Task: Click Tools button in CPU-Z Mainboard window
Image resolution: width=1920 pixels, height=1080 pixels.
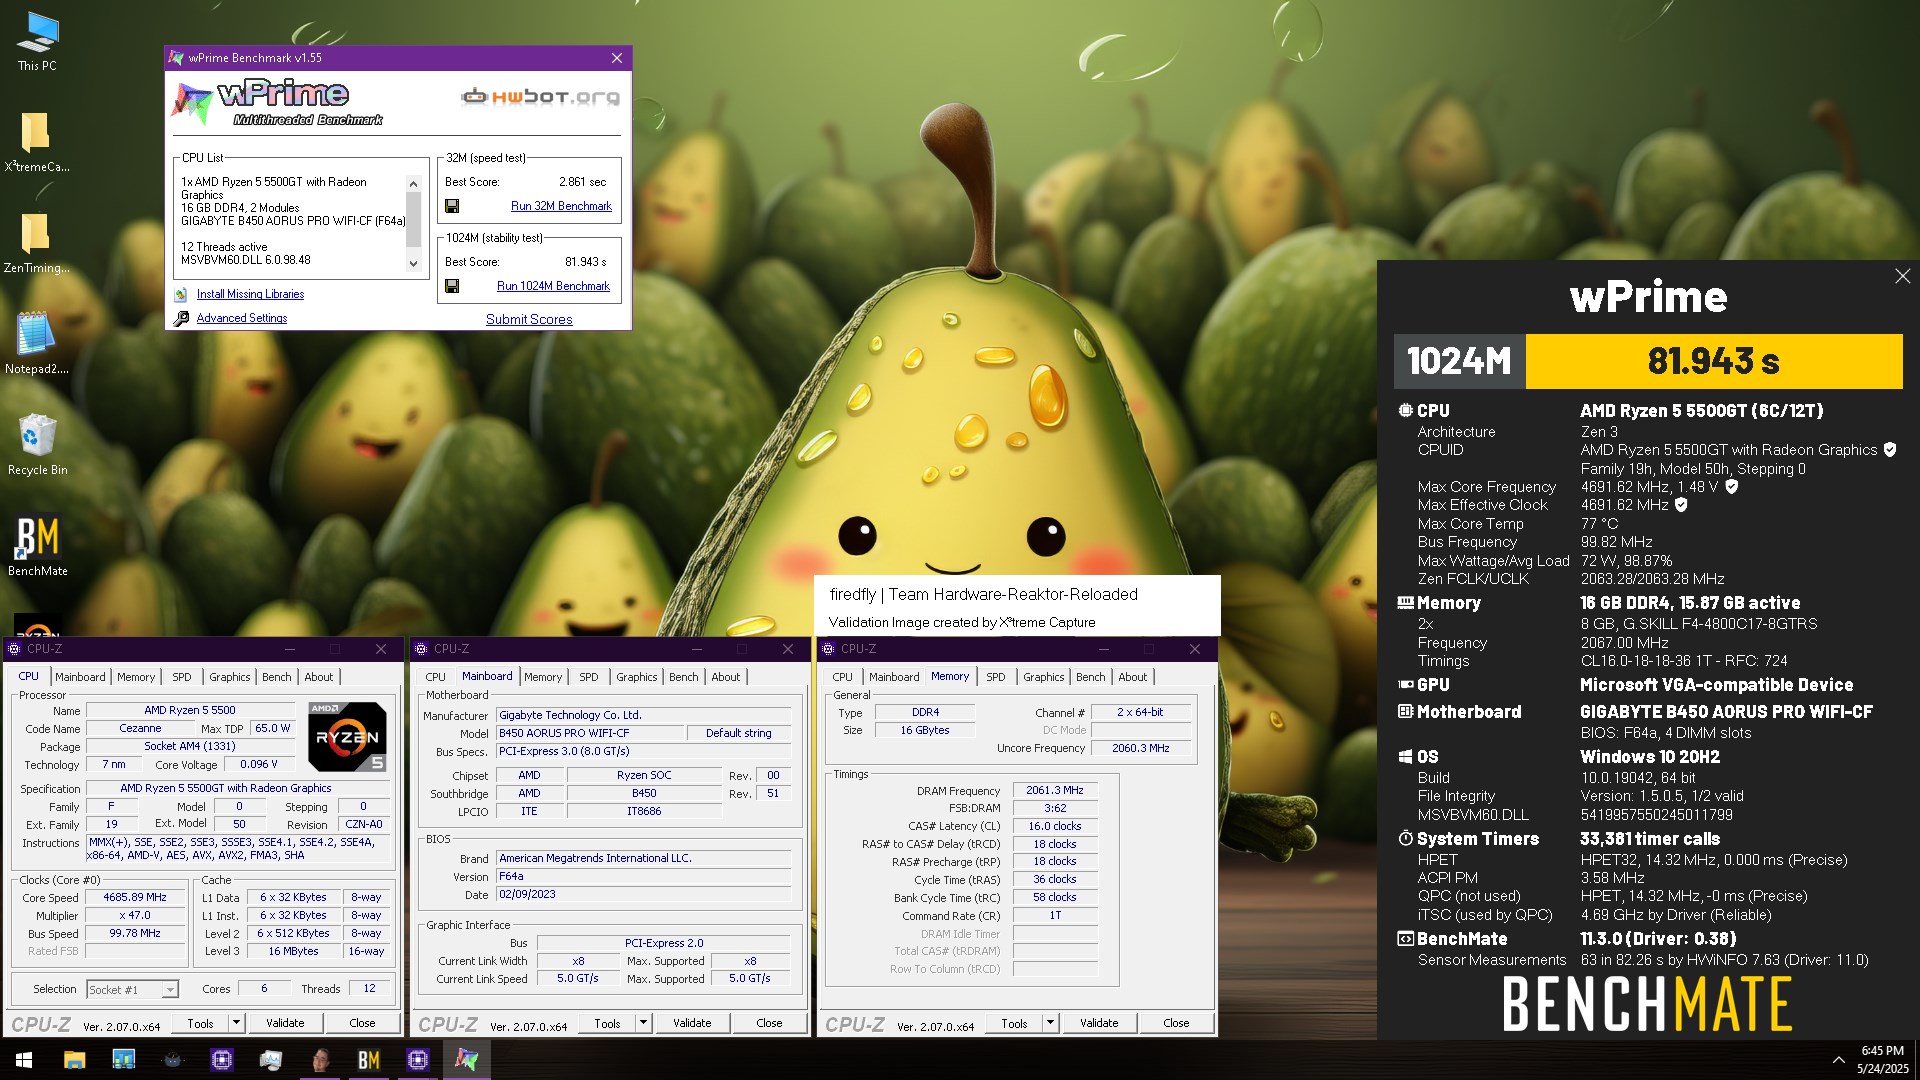Action: (607, 1023)
